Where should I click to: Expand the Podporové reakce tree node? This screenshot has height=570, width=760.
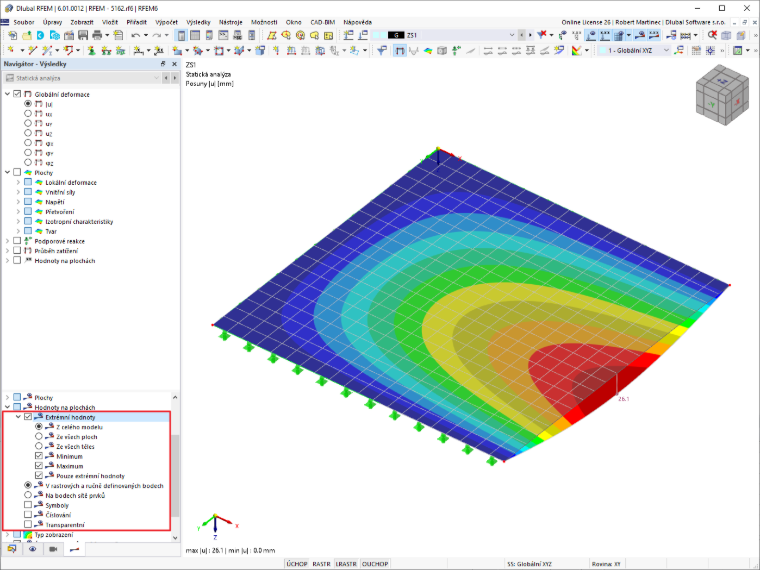click(7, 241)
